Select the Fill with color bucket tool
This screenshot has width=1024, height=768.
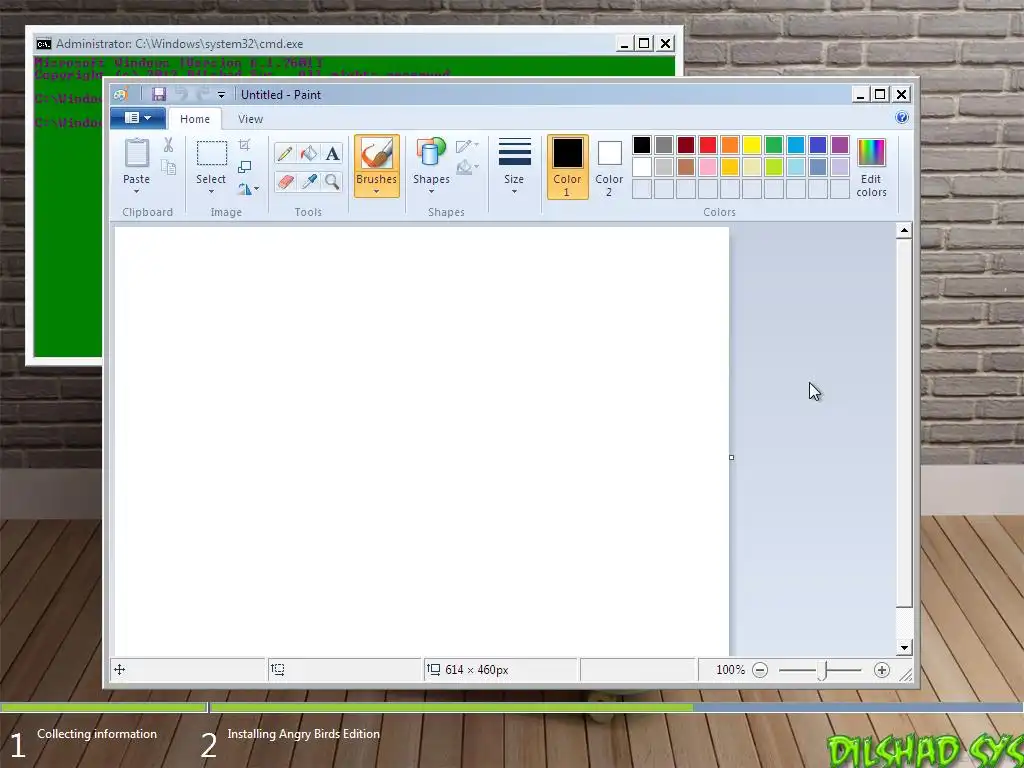point(308,153)
